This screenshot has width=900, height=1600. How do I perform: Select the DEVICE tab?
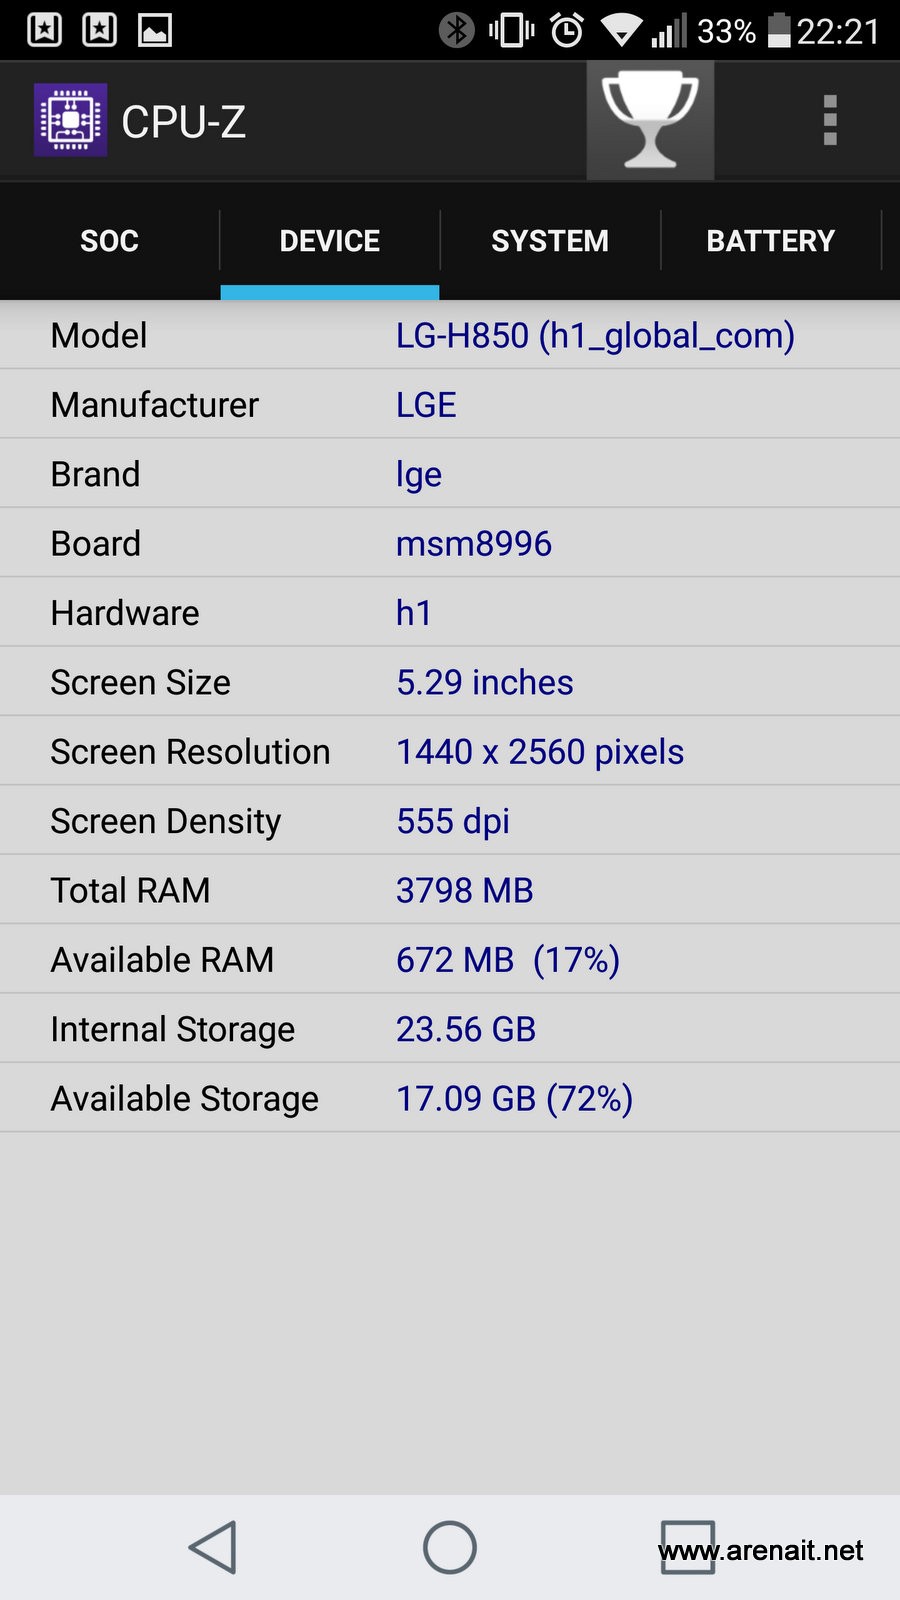click(329, 241)
